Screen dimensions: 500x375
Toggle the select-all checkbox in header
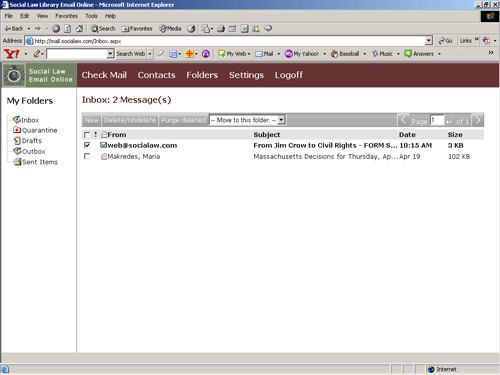click(87, 135)
